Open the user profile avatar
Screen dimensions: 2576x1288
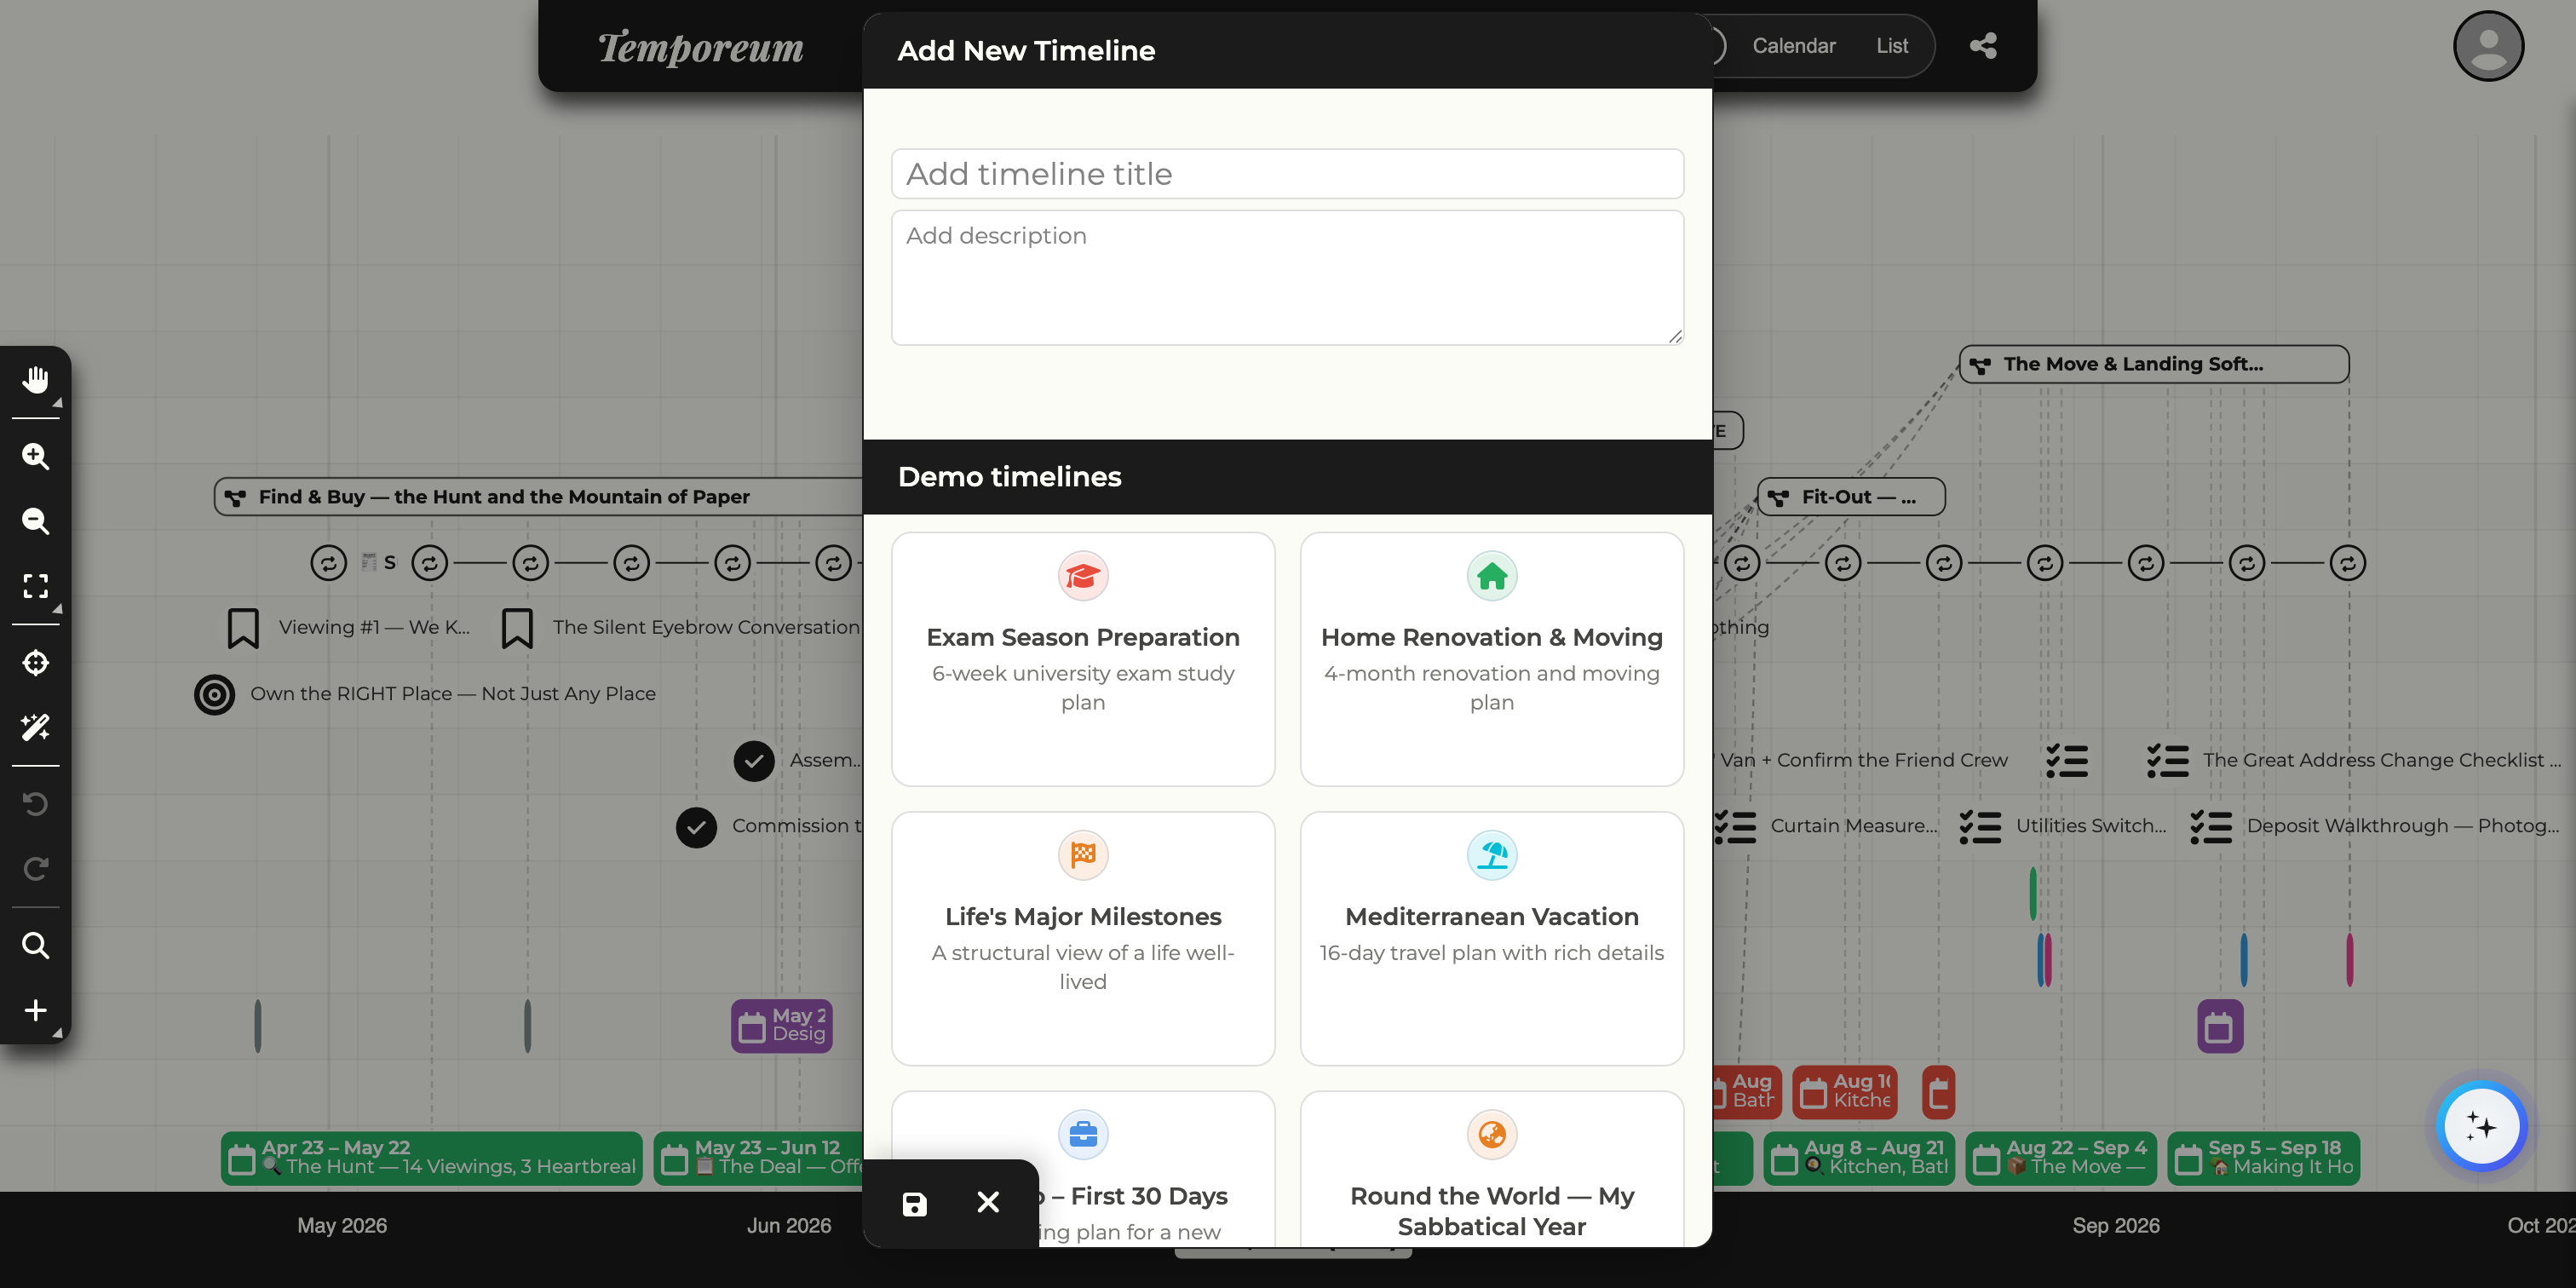point(2488,46)
